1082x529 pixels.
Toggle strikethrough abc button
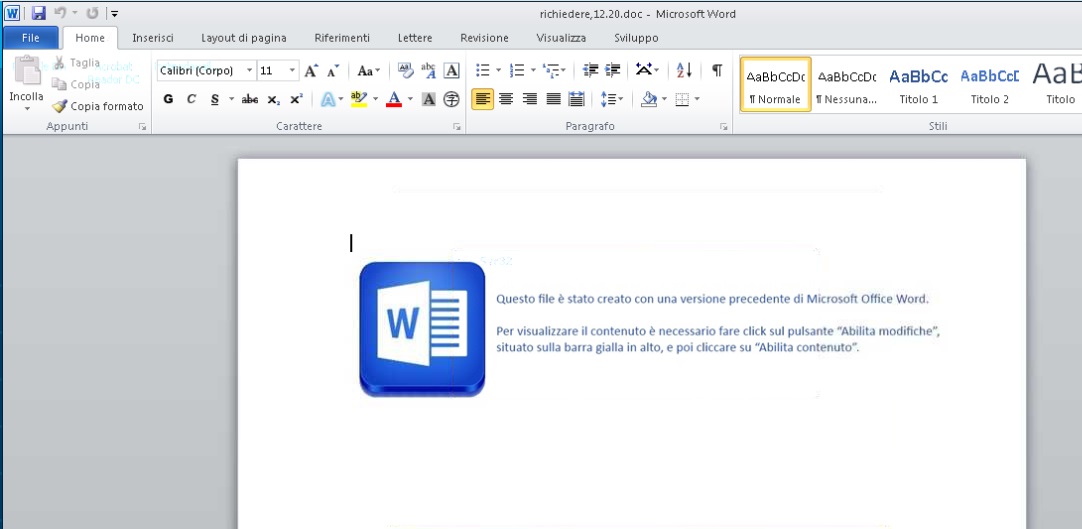pos(250,99)
